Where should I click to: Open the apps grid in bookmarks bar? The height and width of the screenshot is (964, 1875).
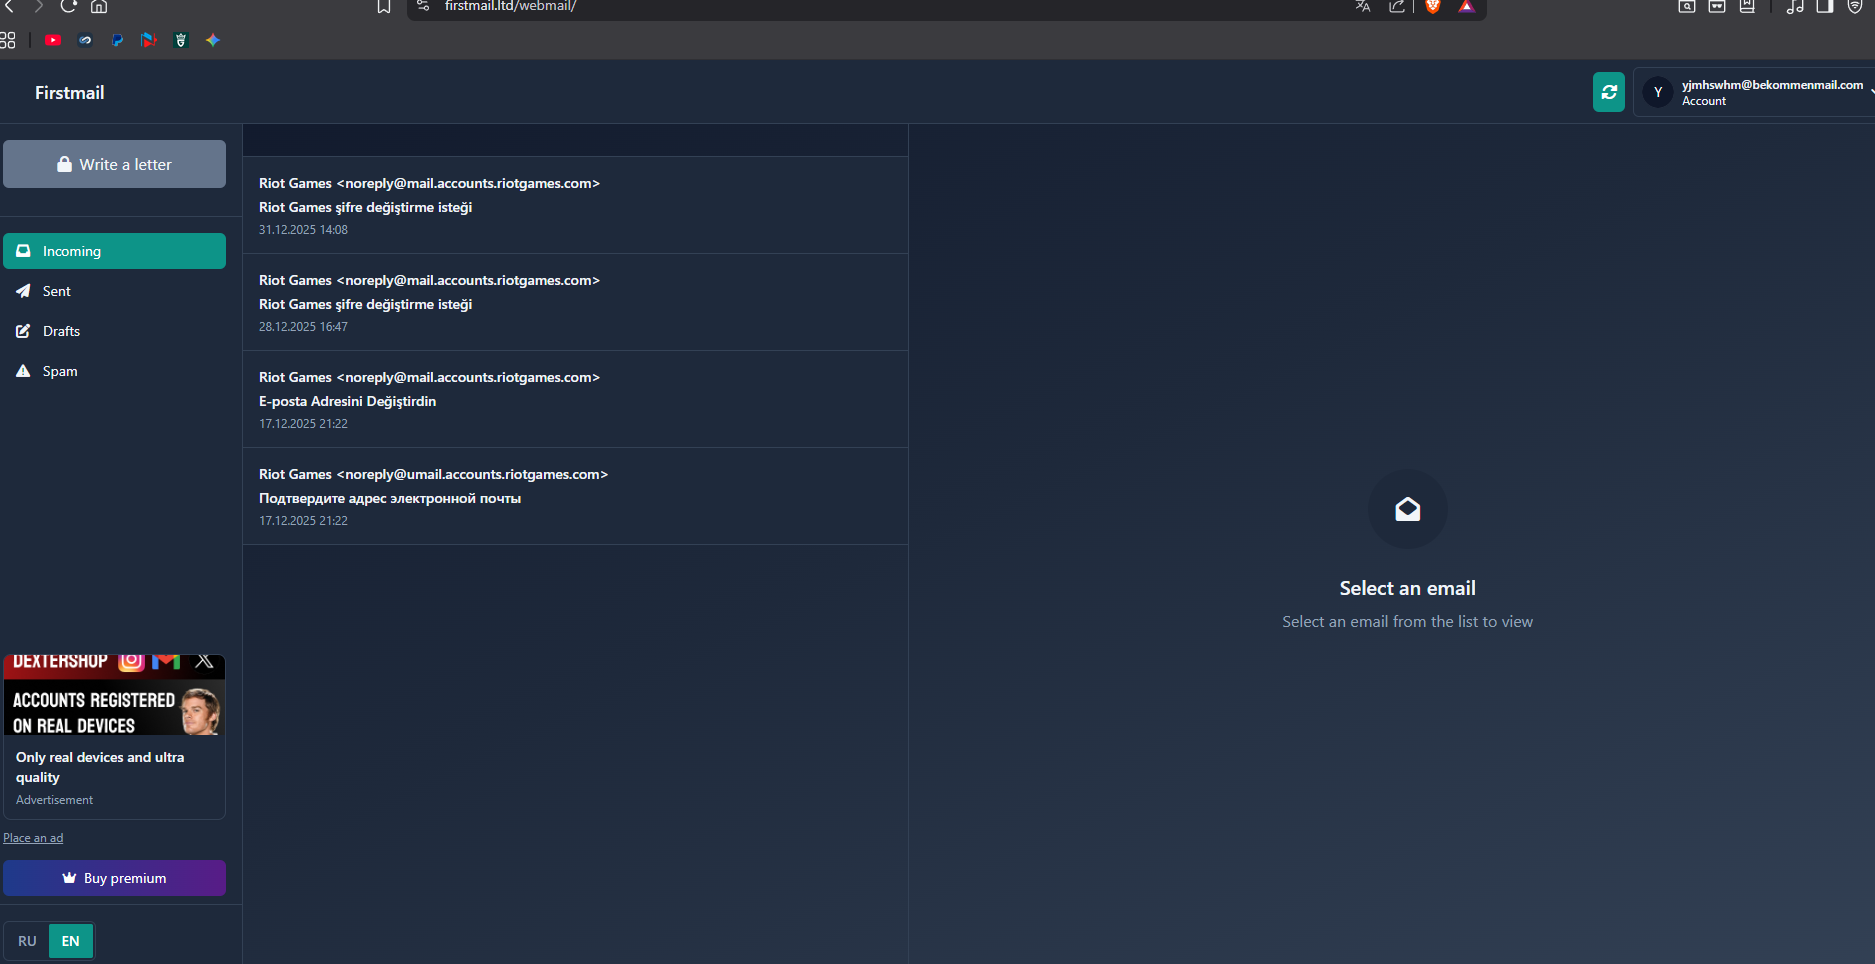[x=8, y=40]
